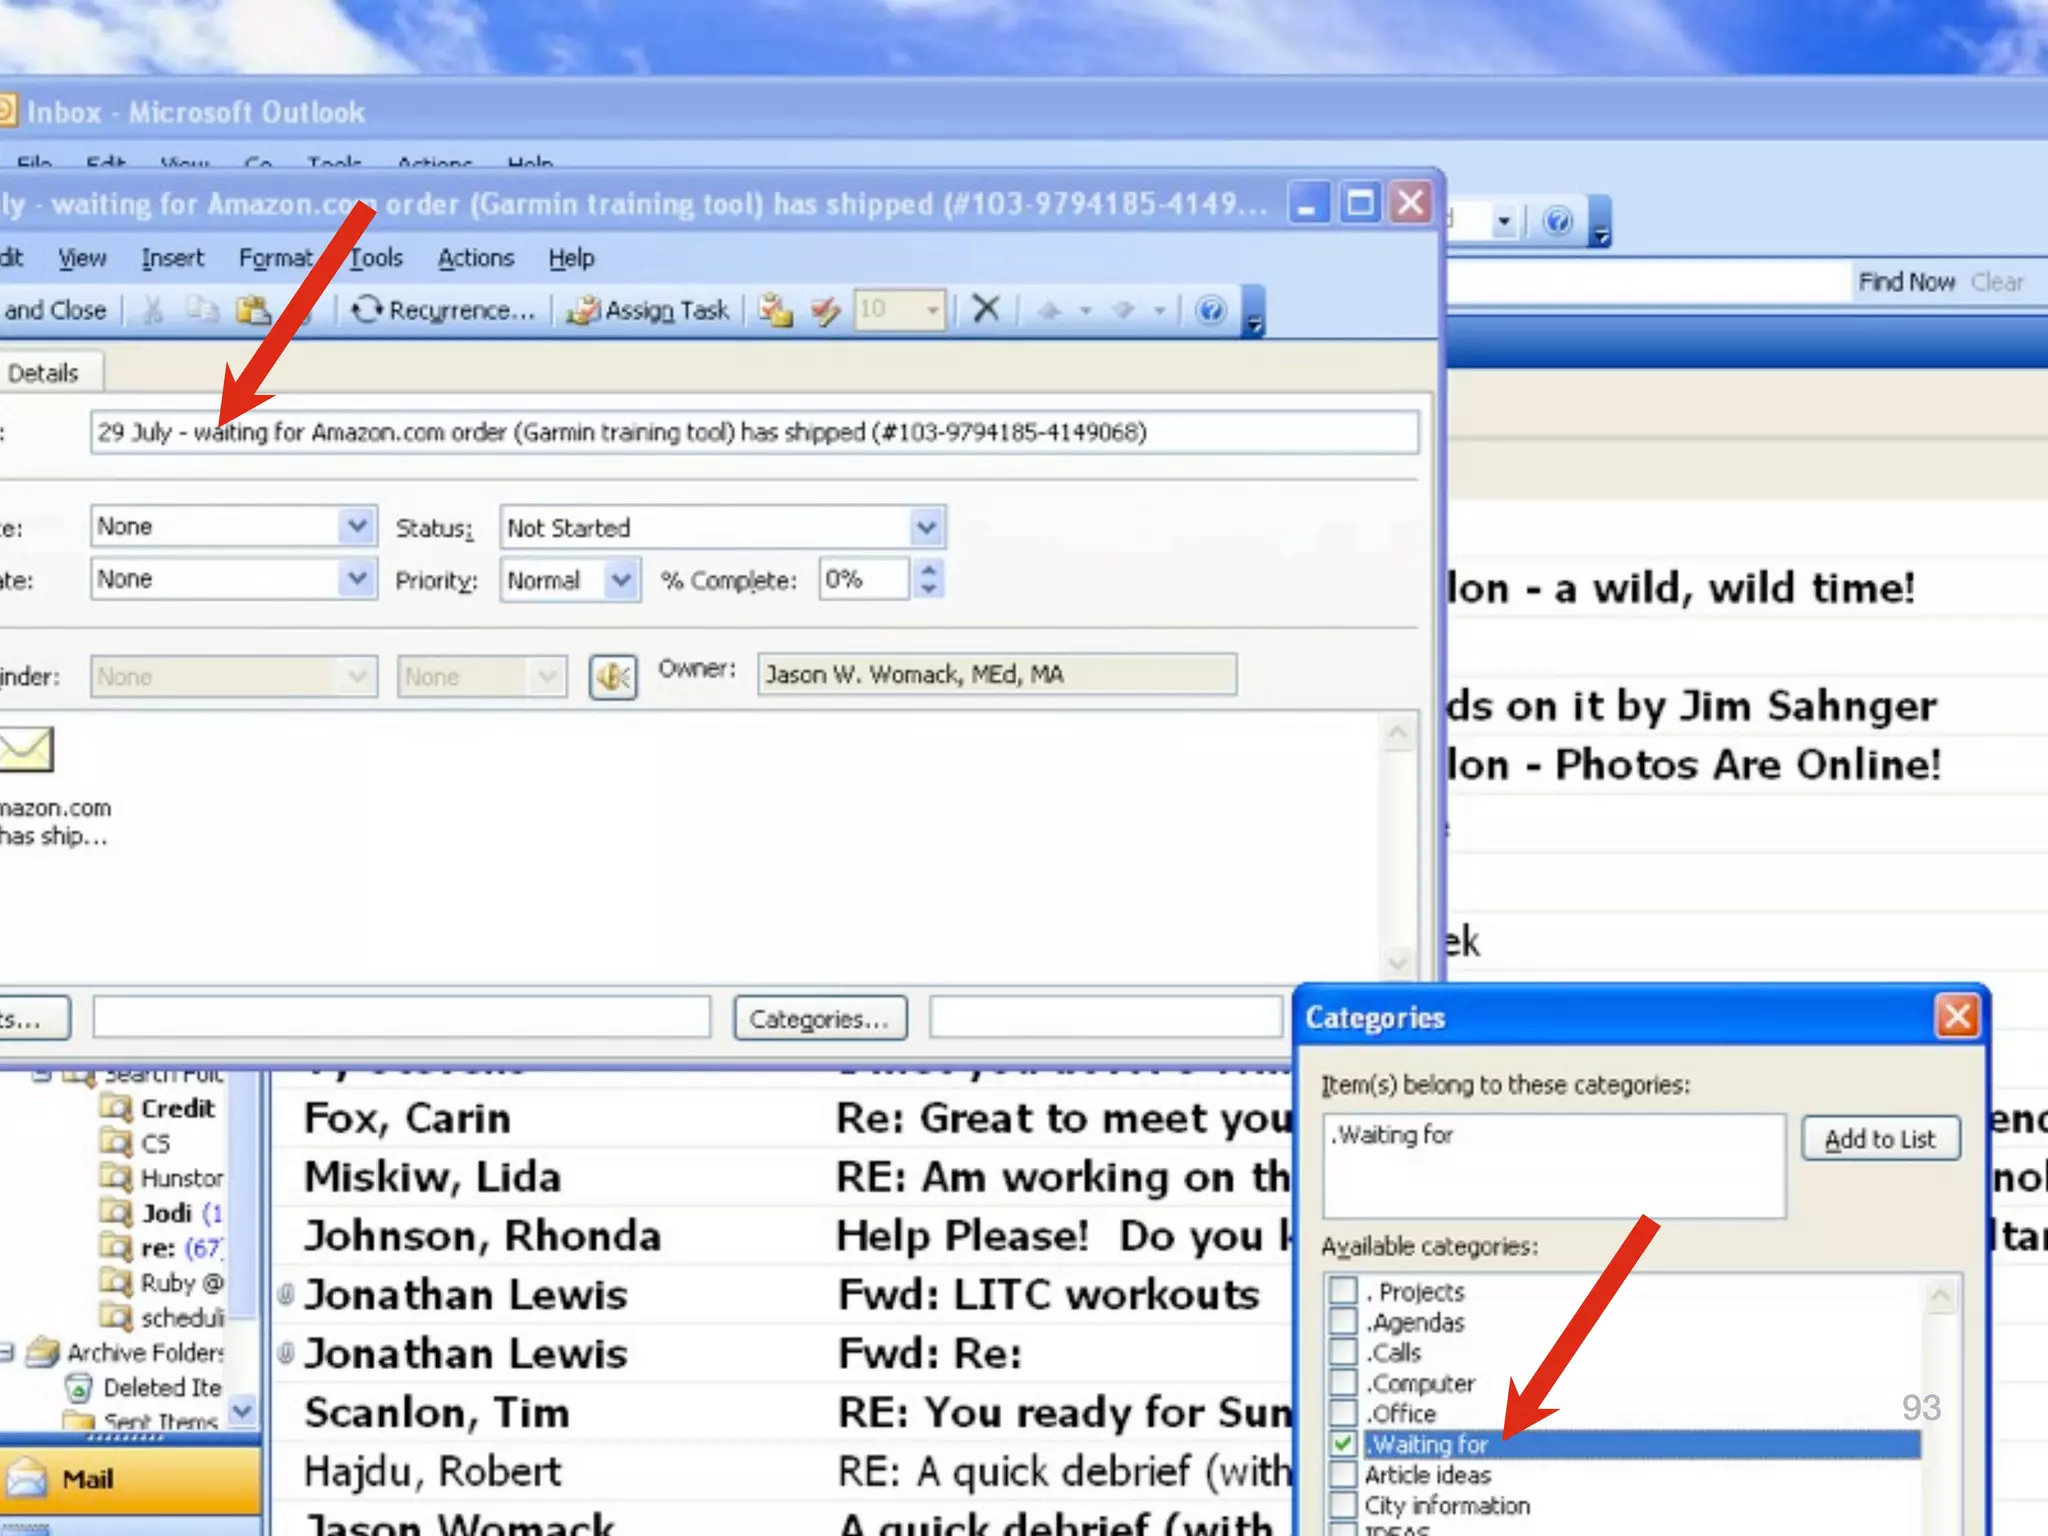Viewport: 2048px width, 1536px height.
Task: Expand the Status dropdown
Action: pos(926,527)
